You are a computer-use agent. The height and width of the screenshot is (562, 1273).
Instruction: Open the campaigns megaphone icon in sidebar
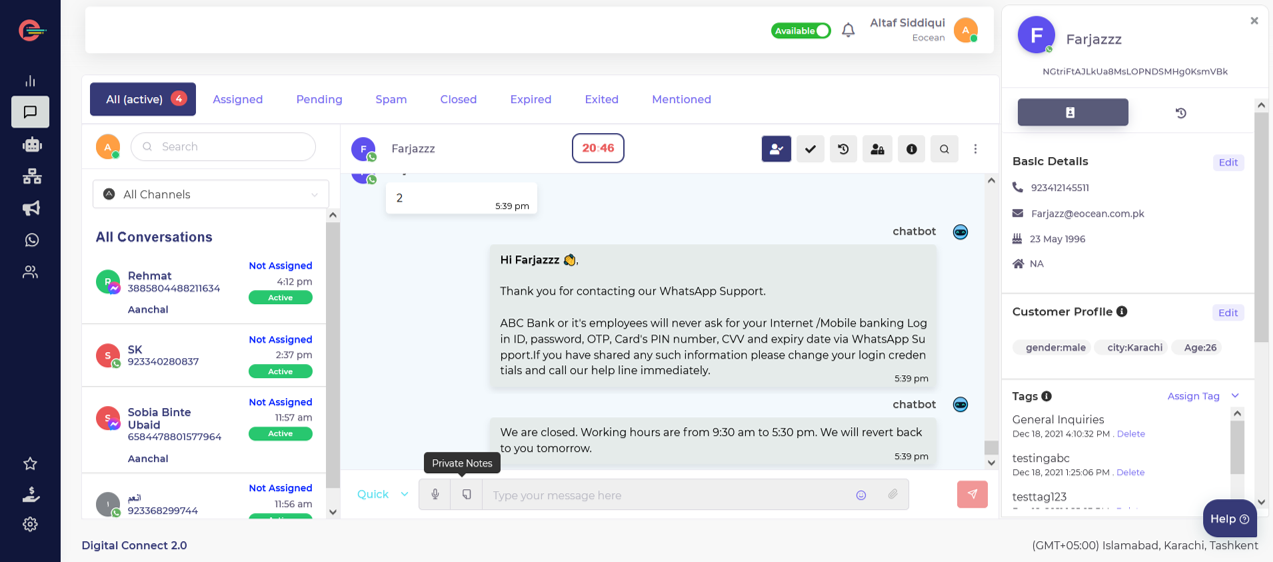click(x=31, y=208)
